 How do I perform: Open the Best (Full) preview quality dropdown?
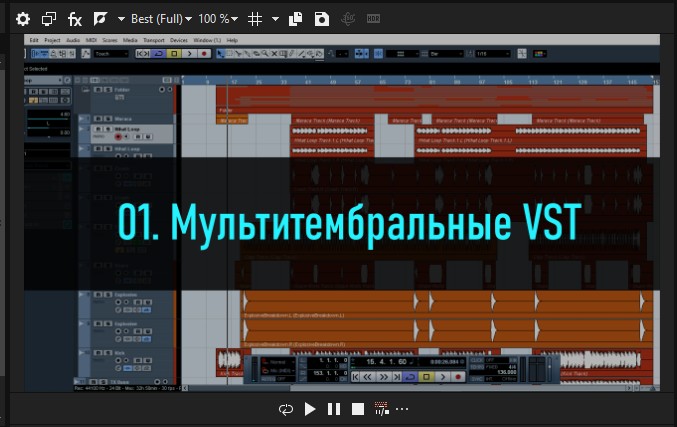pyautogui.click(x=161, y=19)
